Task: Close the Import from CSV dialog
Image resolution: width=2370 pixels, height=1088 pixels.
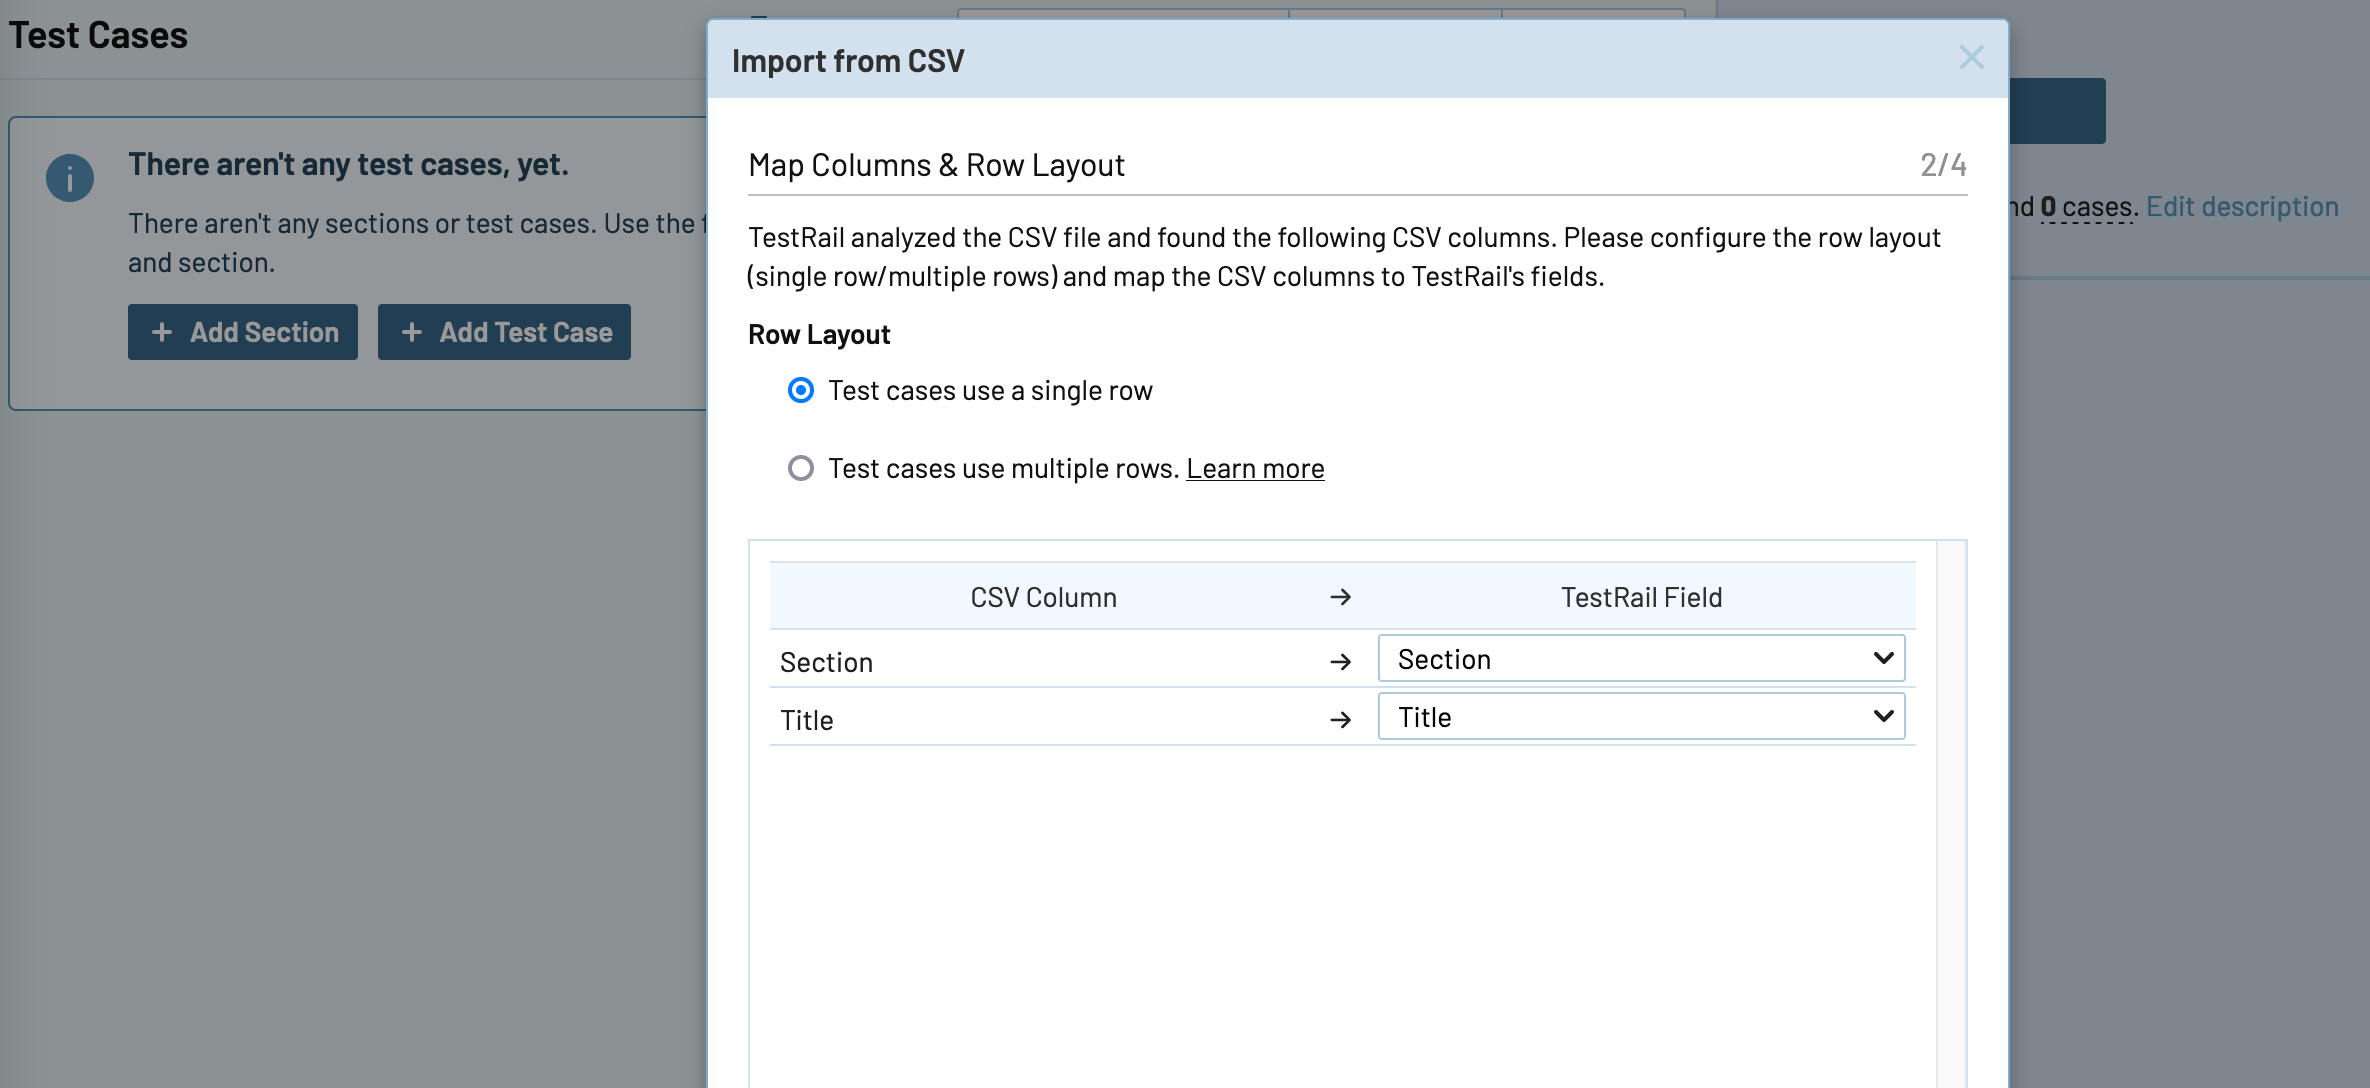Action: pyautogui.click(x=1971, y=58)
